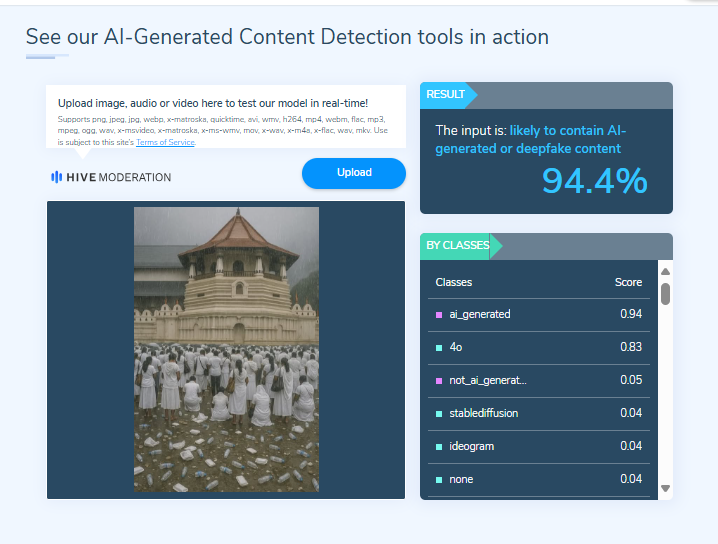This screenshot has height=544, width=718.
Task: Click the page heading about Content Detection tools
Action: (287, 37)
